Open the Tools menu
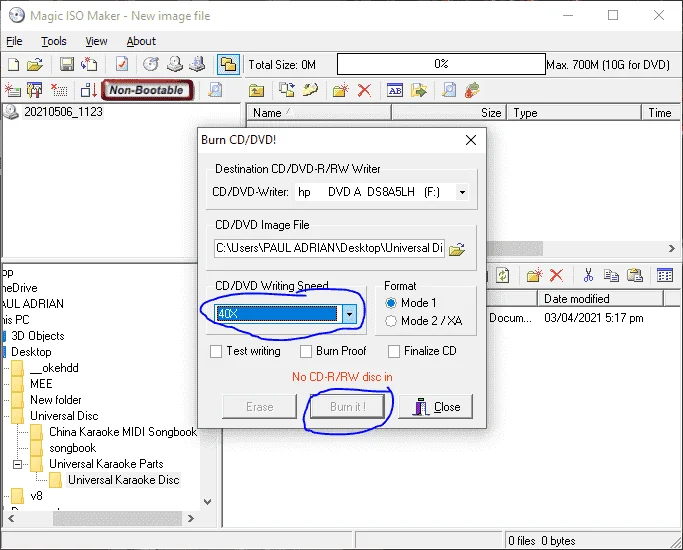683x550 pixels. coord(54,41)
